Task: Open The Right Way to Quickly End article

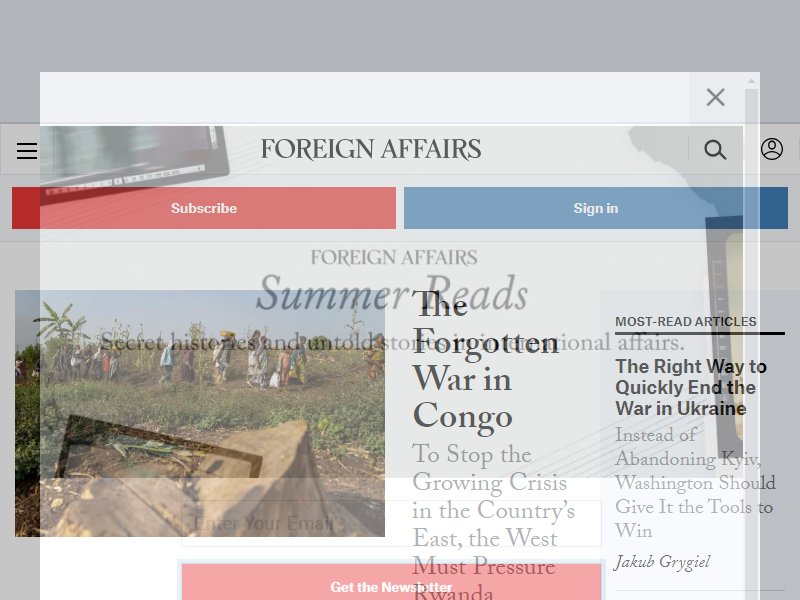Action: [x=691, y=387]
